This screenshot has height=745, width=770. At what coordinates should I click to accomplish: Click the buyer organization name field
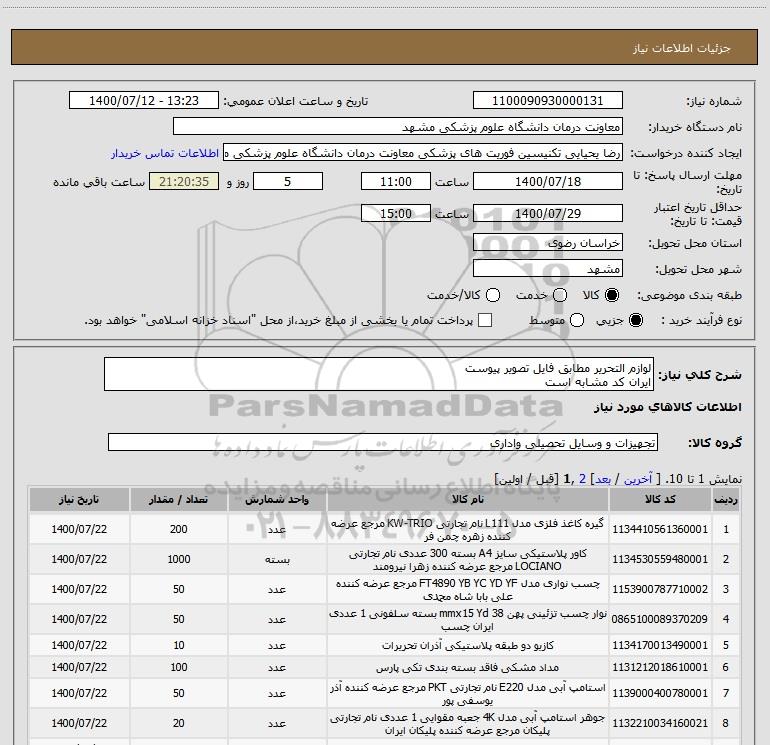click(x=398, y=127)
